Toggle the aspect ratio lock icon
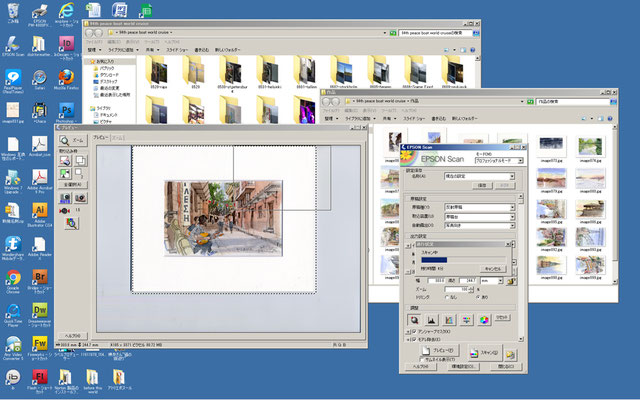The width and height of the screenshot is (640, 400). [511, 281]
